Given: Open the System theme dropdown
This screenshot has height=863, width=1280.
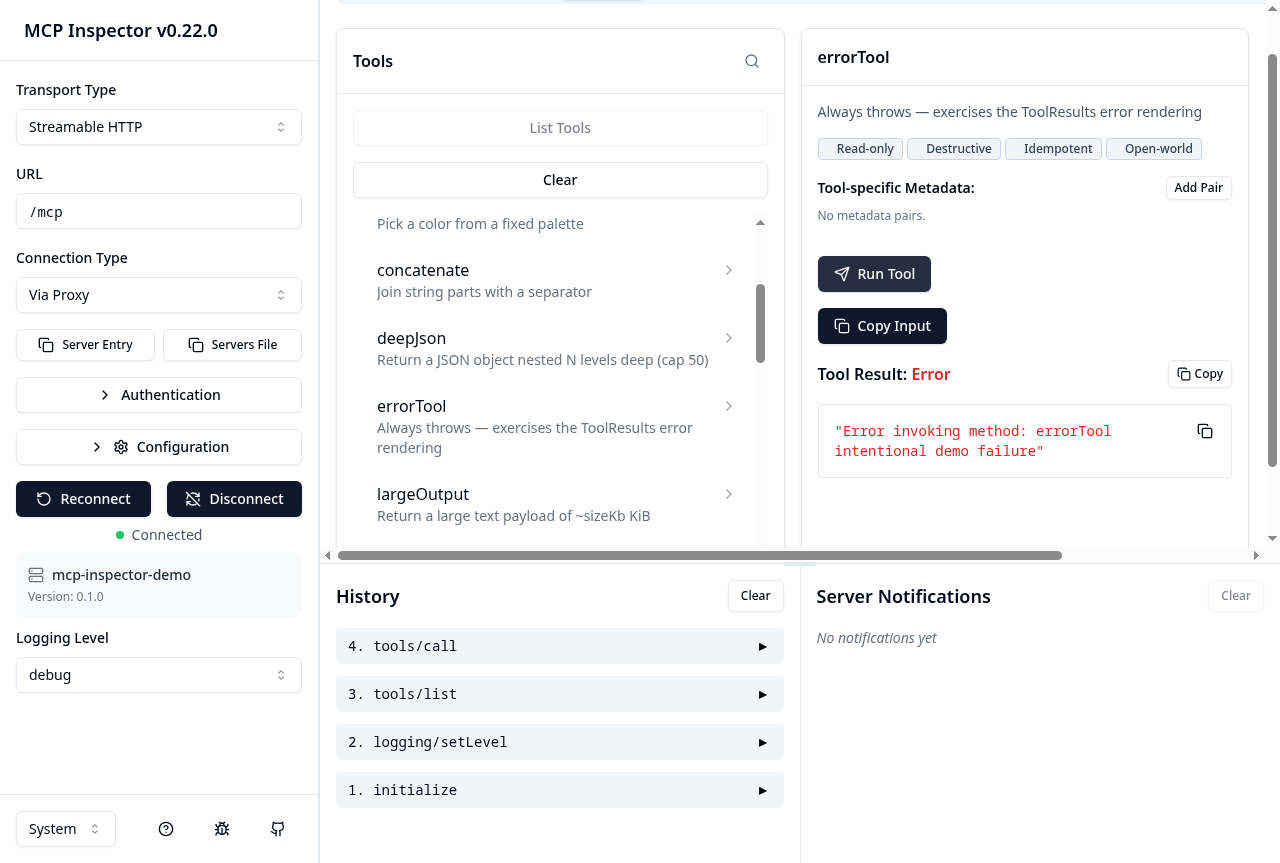Looking at the screenshot, I should click(x=66, y=829).
